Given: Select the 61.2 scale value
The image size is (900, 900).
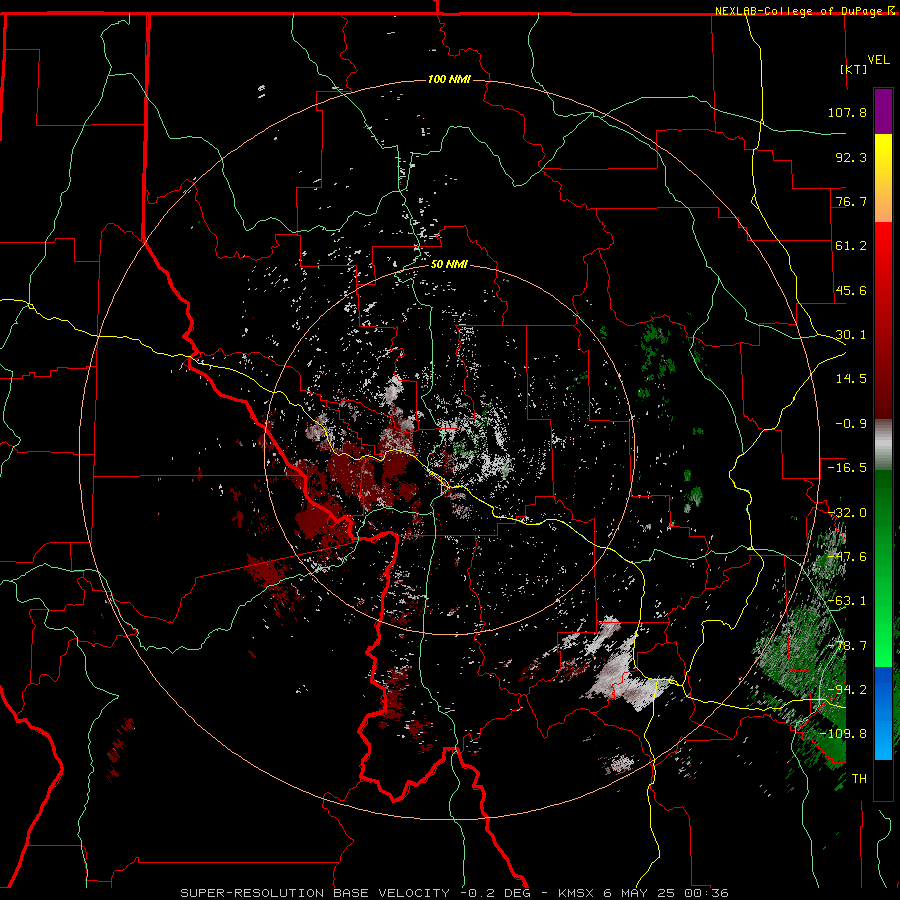Looking at the screenshot, I should tap(851, 246).
